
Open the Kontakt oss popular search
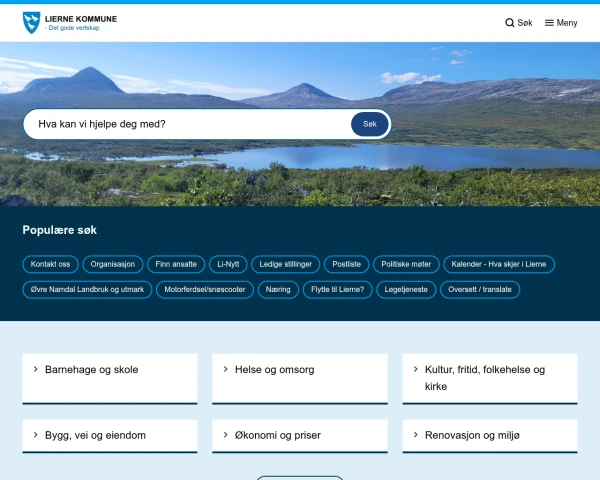point(51,264)
